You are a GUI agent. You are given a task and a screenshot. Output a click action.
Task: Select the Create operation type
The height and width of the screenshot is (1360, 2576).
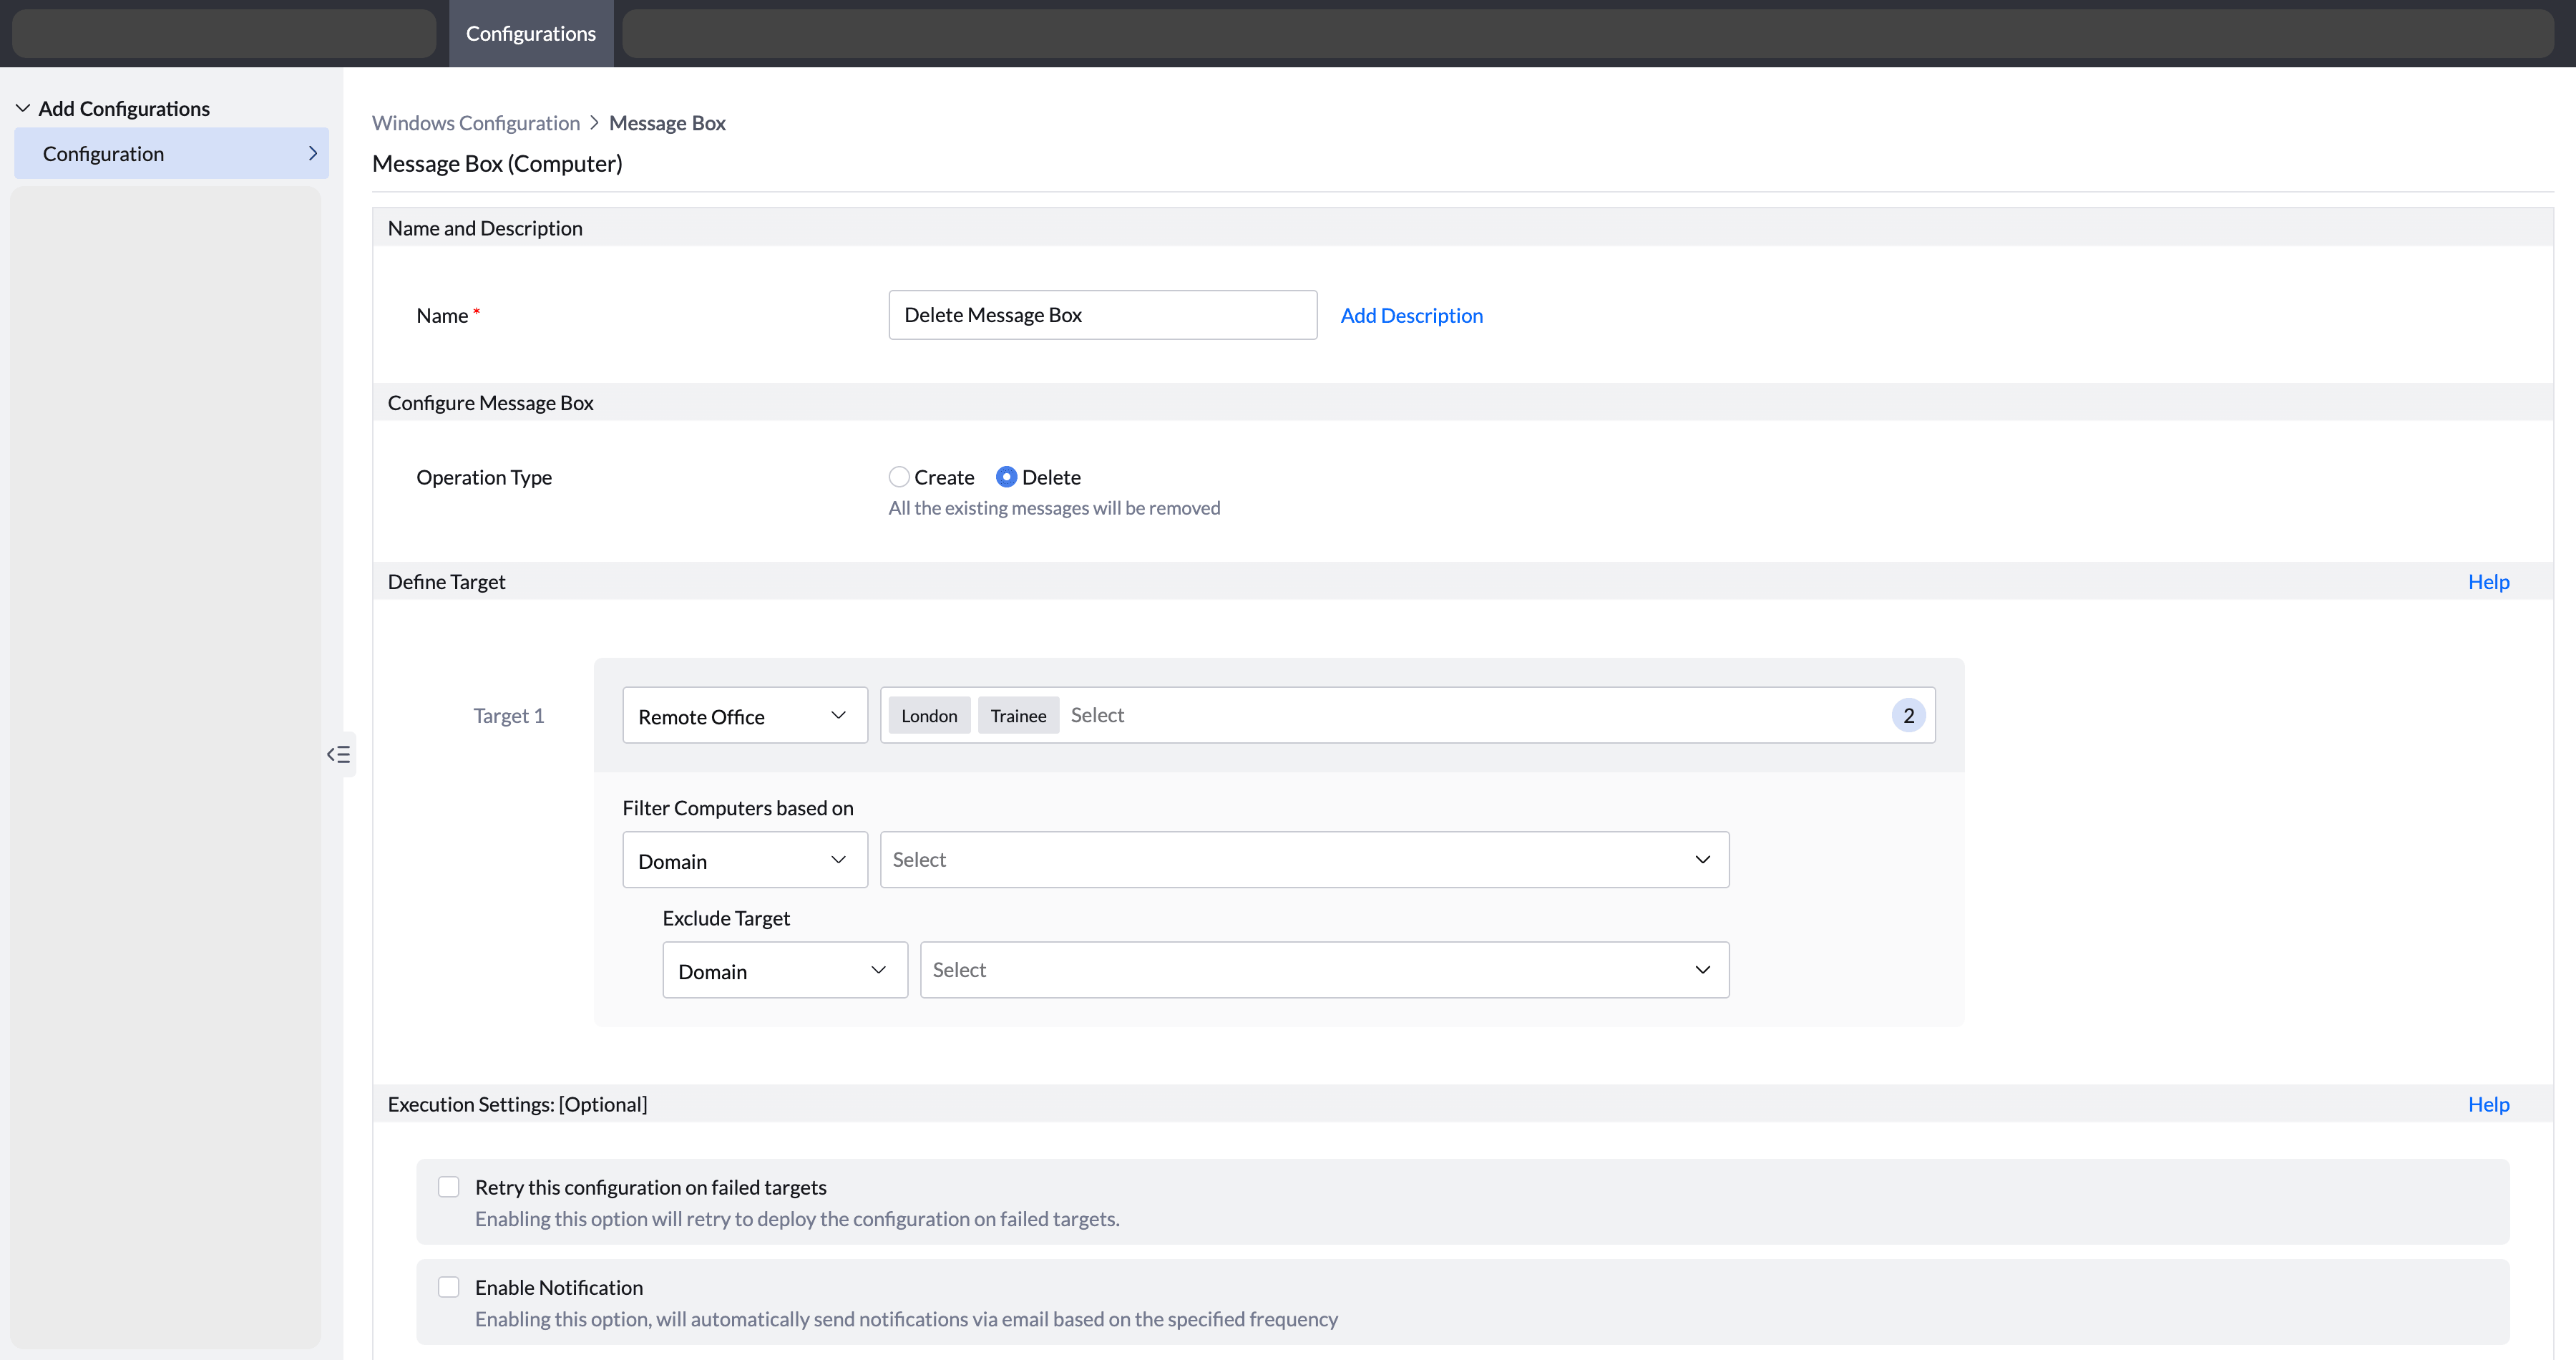coord(899,477)
